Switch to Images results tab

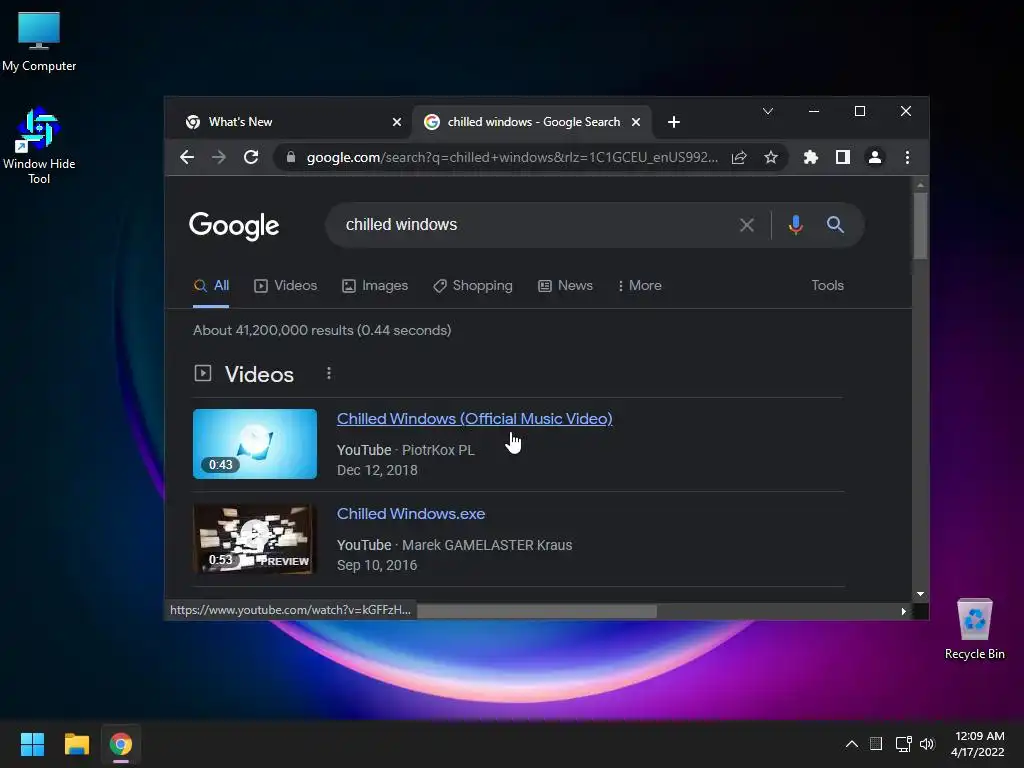pos(375,285)
